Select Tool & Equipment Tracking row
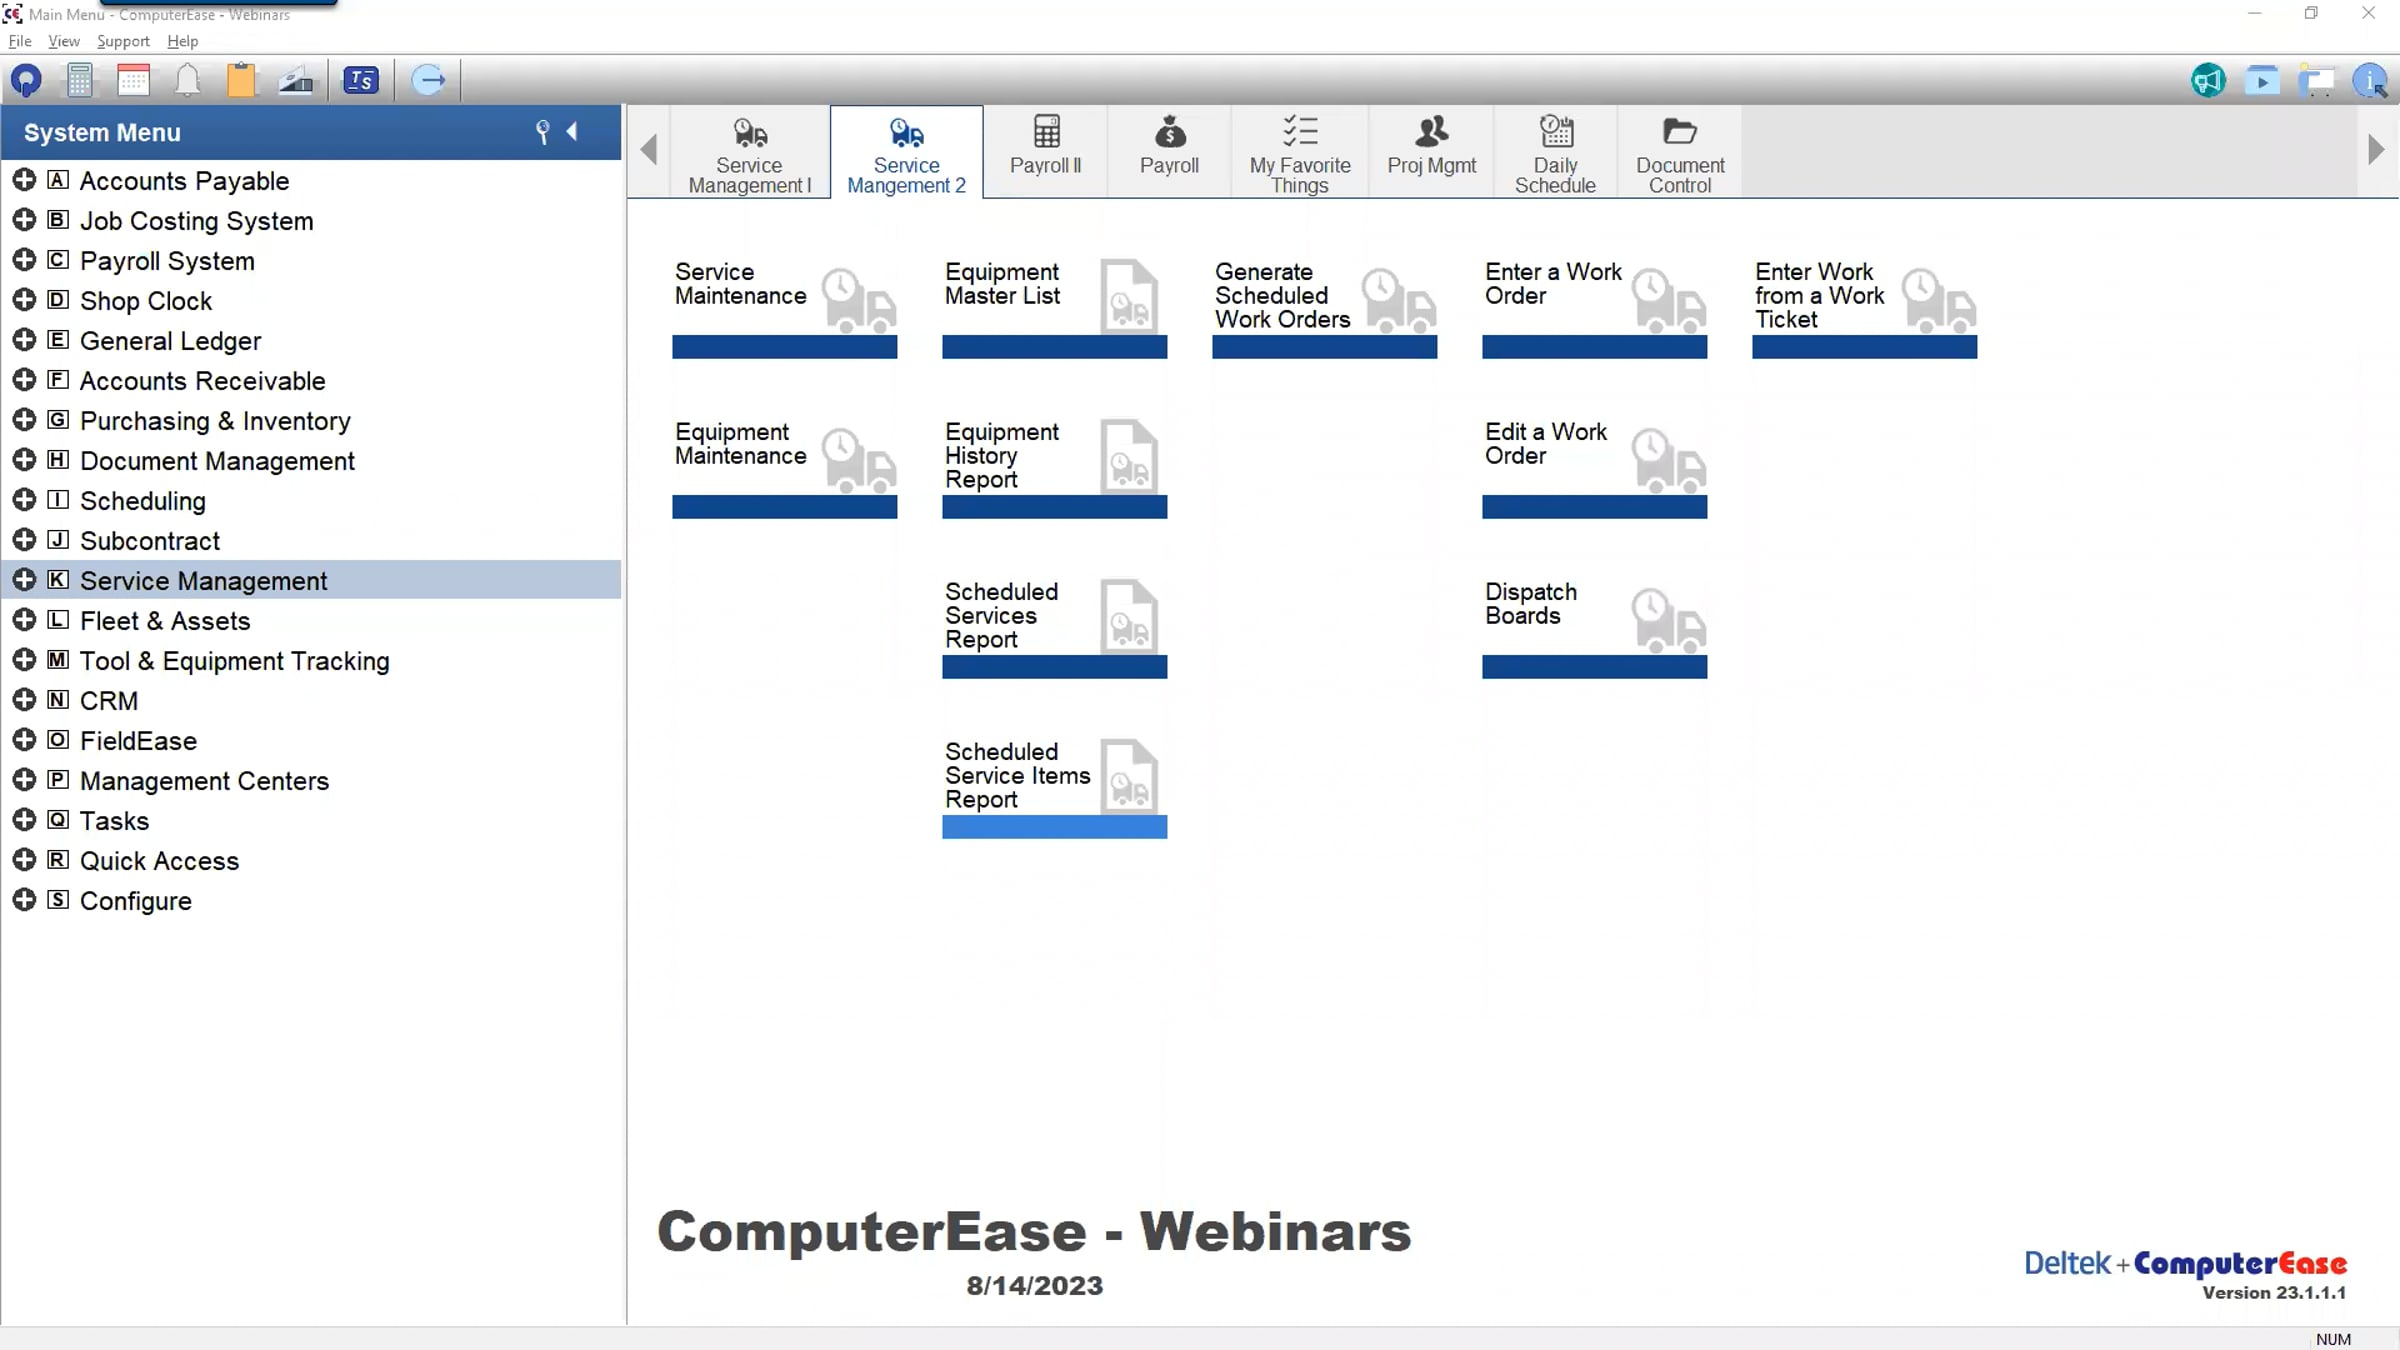Image resolution: width=2400 pixels, height=1350 pixels. (x=311, y=660)
